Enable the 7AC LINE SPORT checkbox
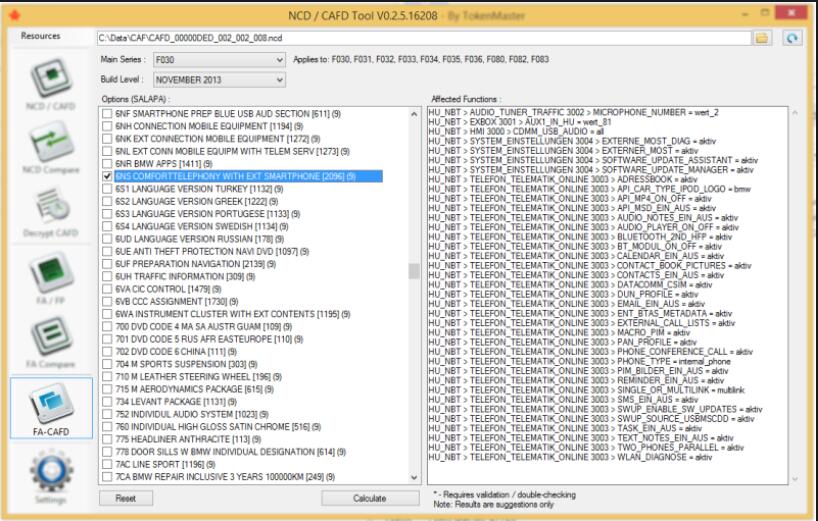Image resolution: width=818 pixels, height=521 pixels. pyautogui.click(x=107, y=464)
